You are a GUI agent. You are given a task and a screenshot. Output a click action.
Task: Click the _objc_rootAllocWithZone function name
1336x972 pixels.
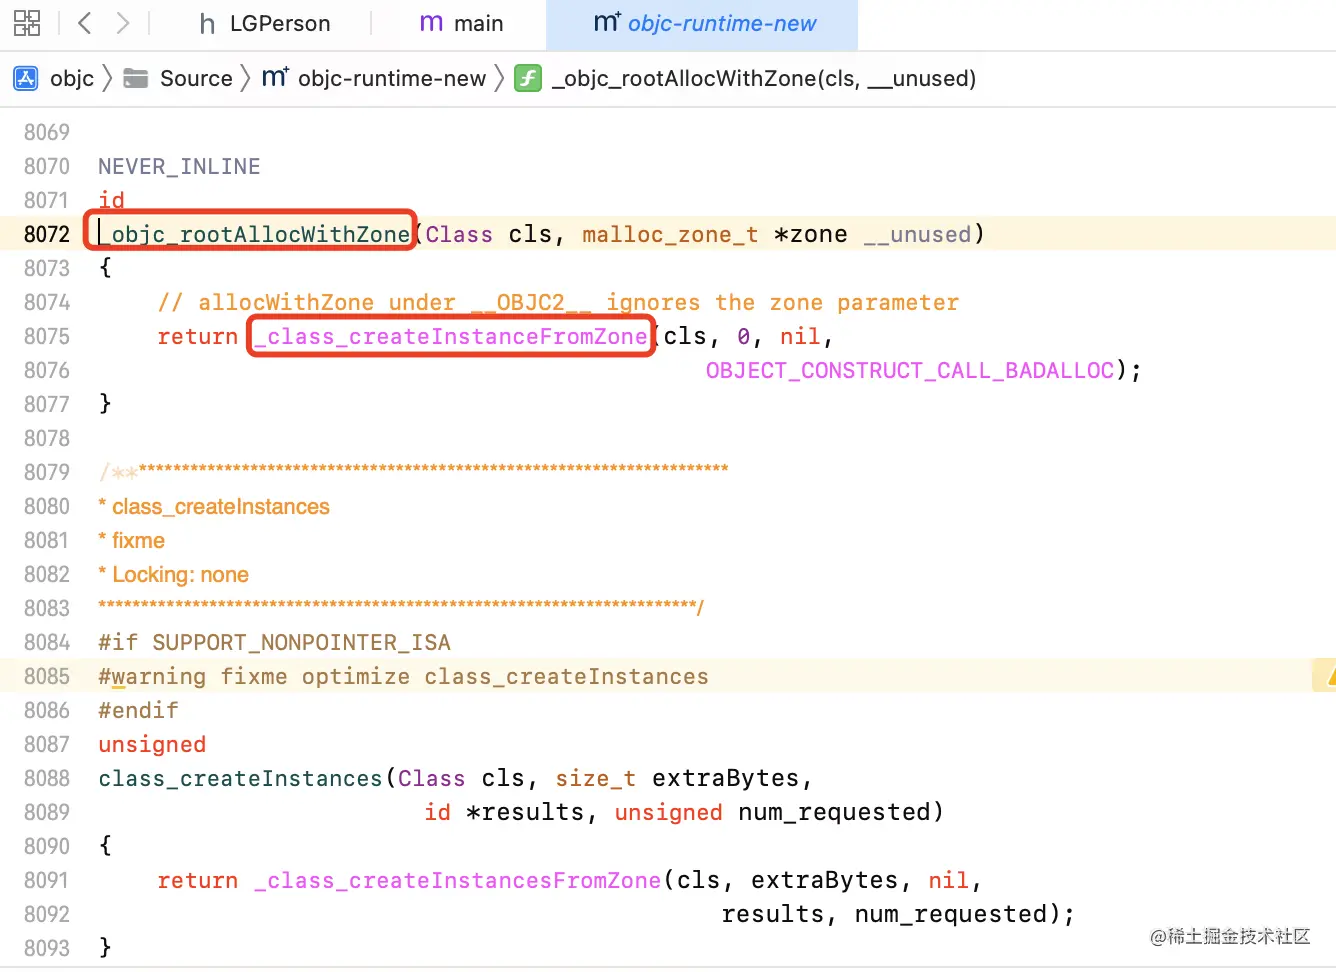(x=255, y=234)
